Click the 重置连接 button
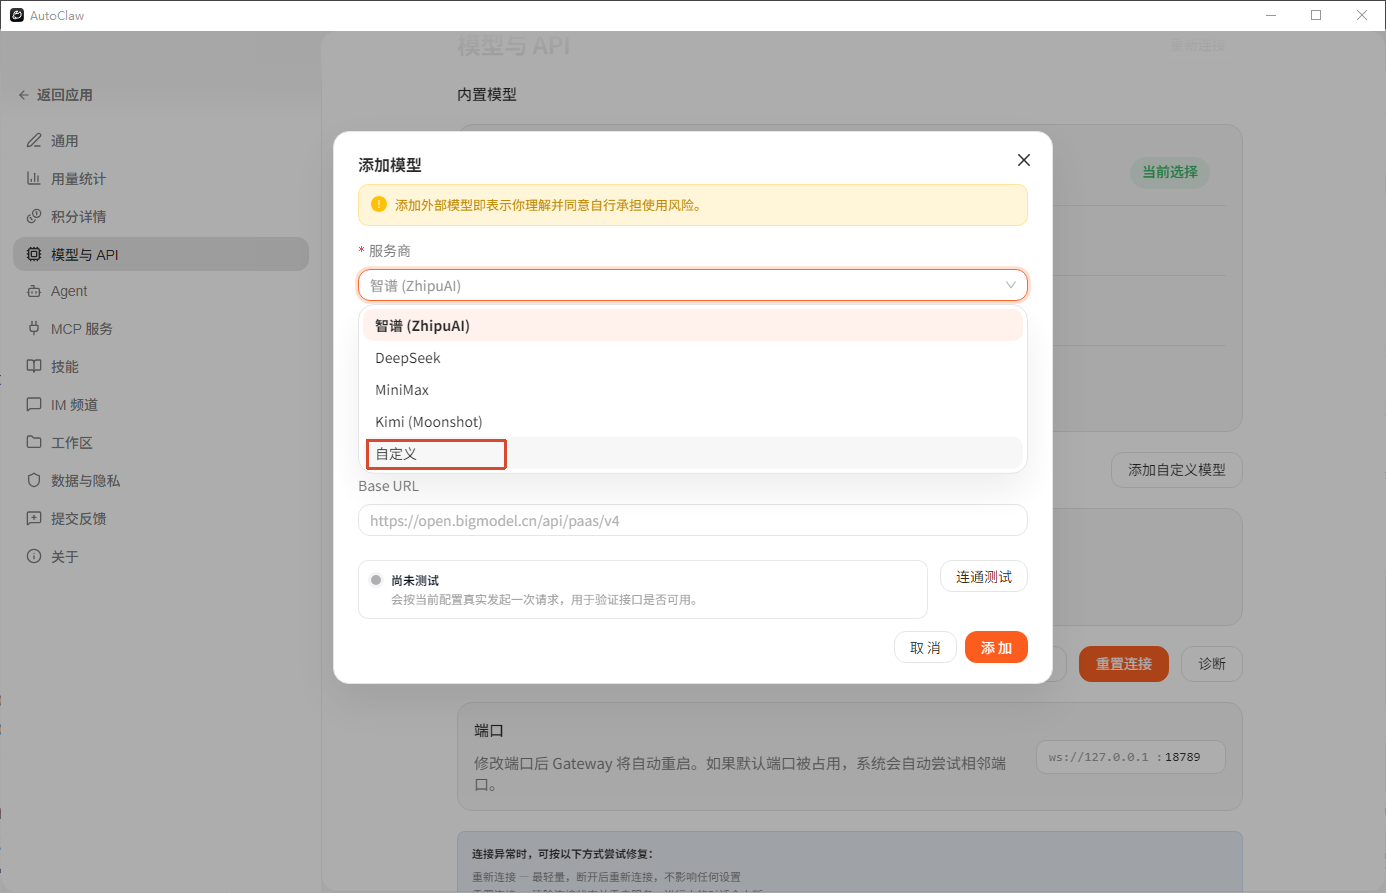Viewport: 1386px width, 893px height. pyautogui.click(x=1124, y=664)
